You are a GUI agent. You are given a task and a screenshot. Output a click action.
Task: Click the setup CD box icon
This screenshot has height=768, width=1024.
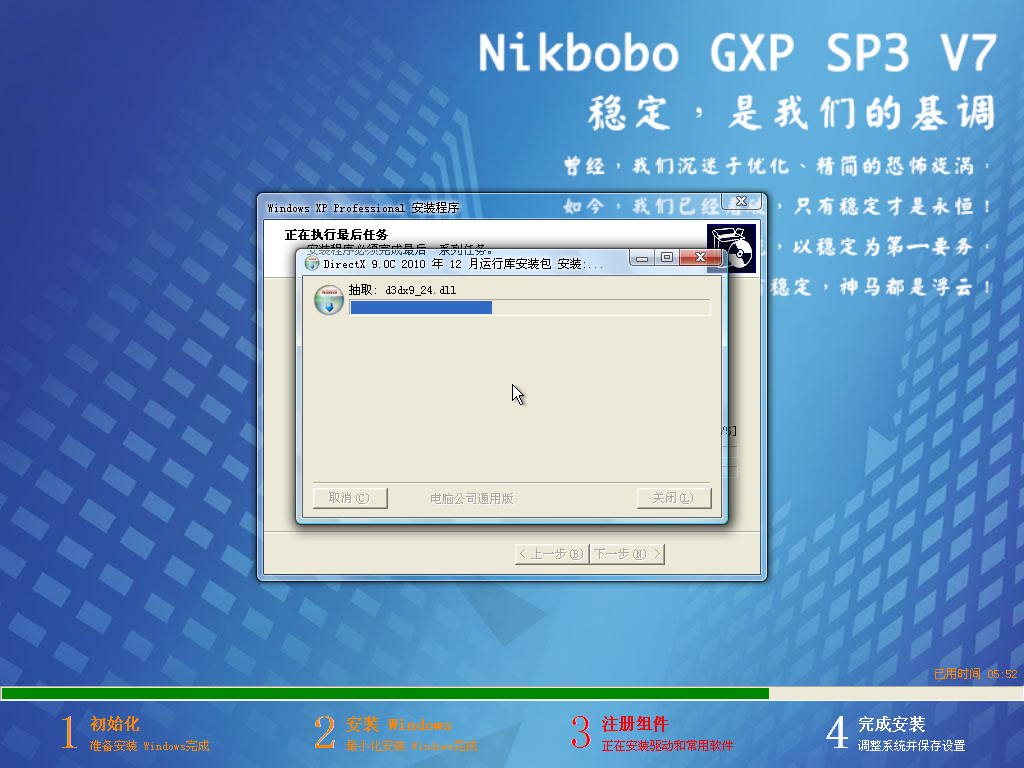pyautogui.click(x=731, y=248)
